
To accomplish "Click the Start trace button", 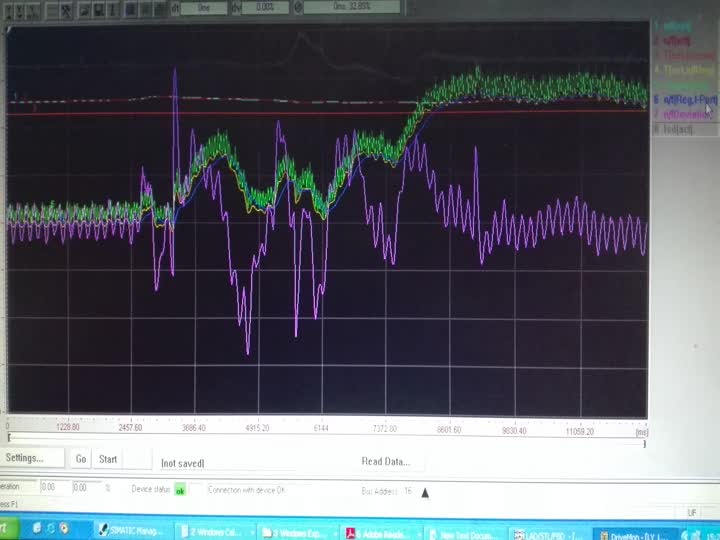I will coord(108,459).
